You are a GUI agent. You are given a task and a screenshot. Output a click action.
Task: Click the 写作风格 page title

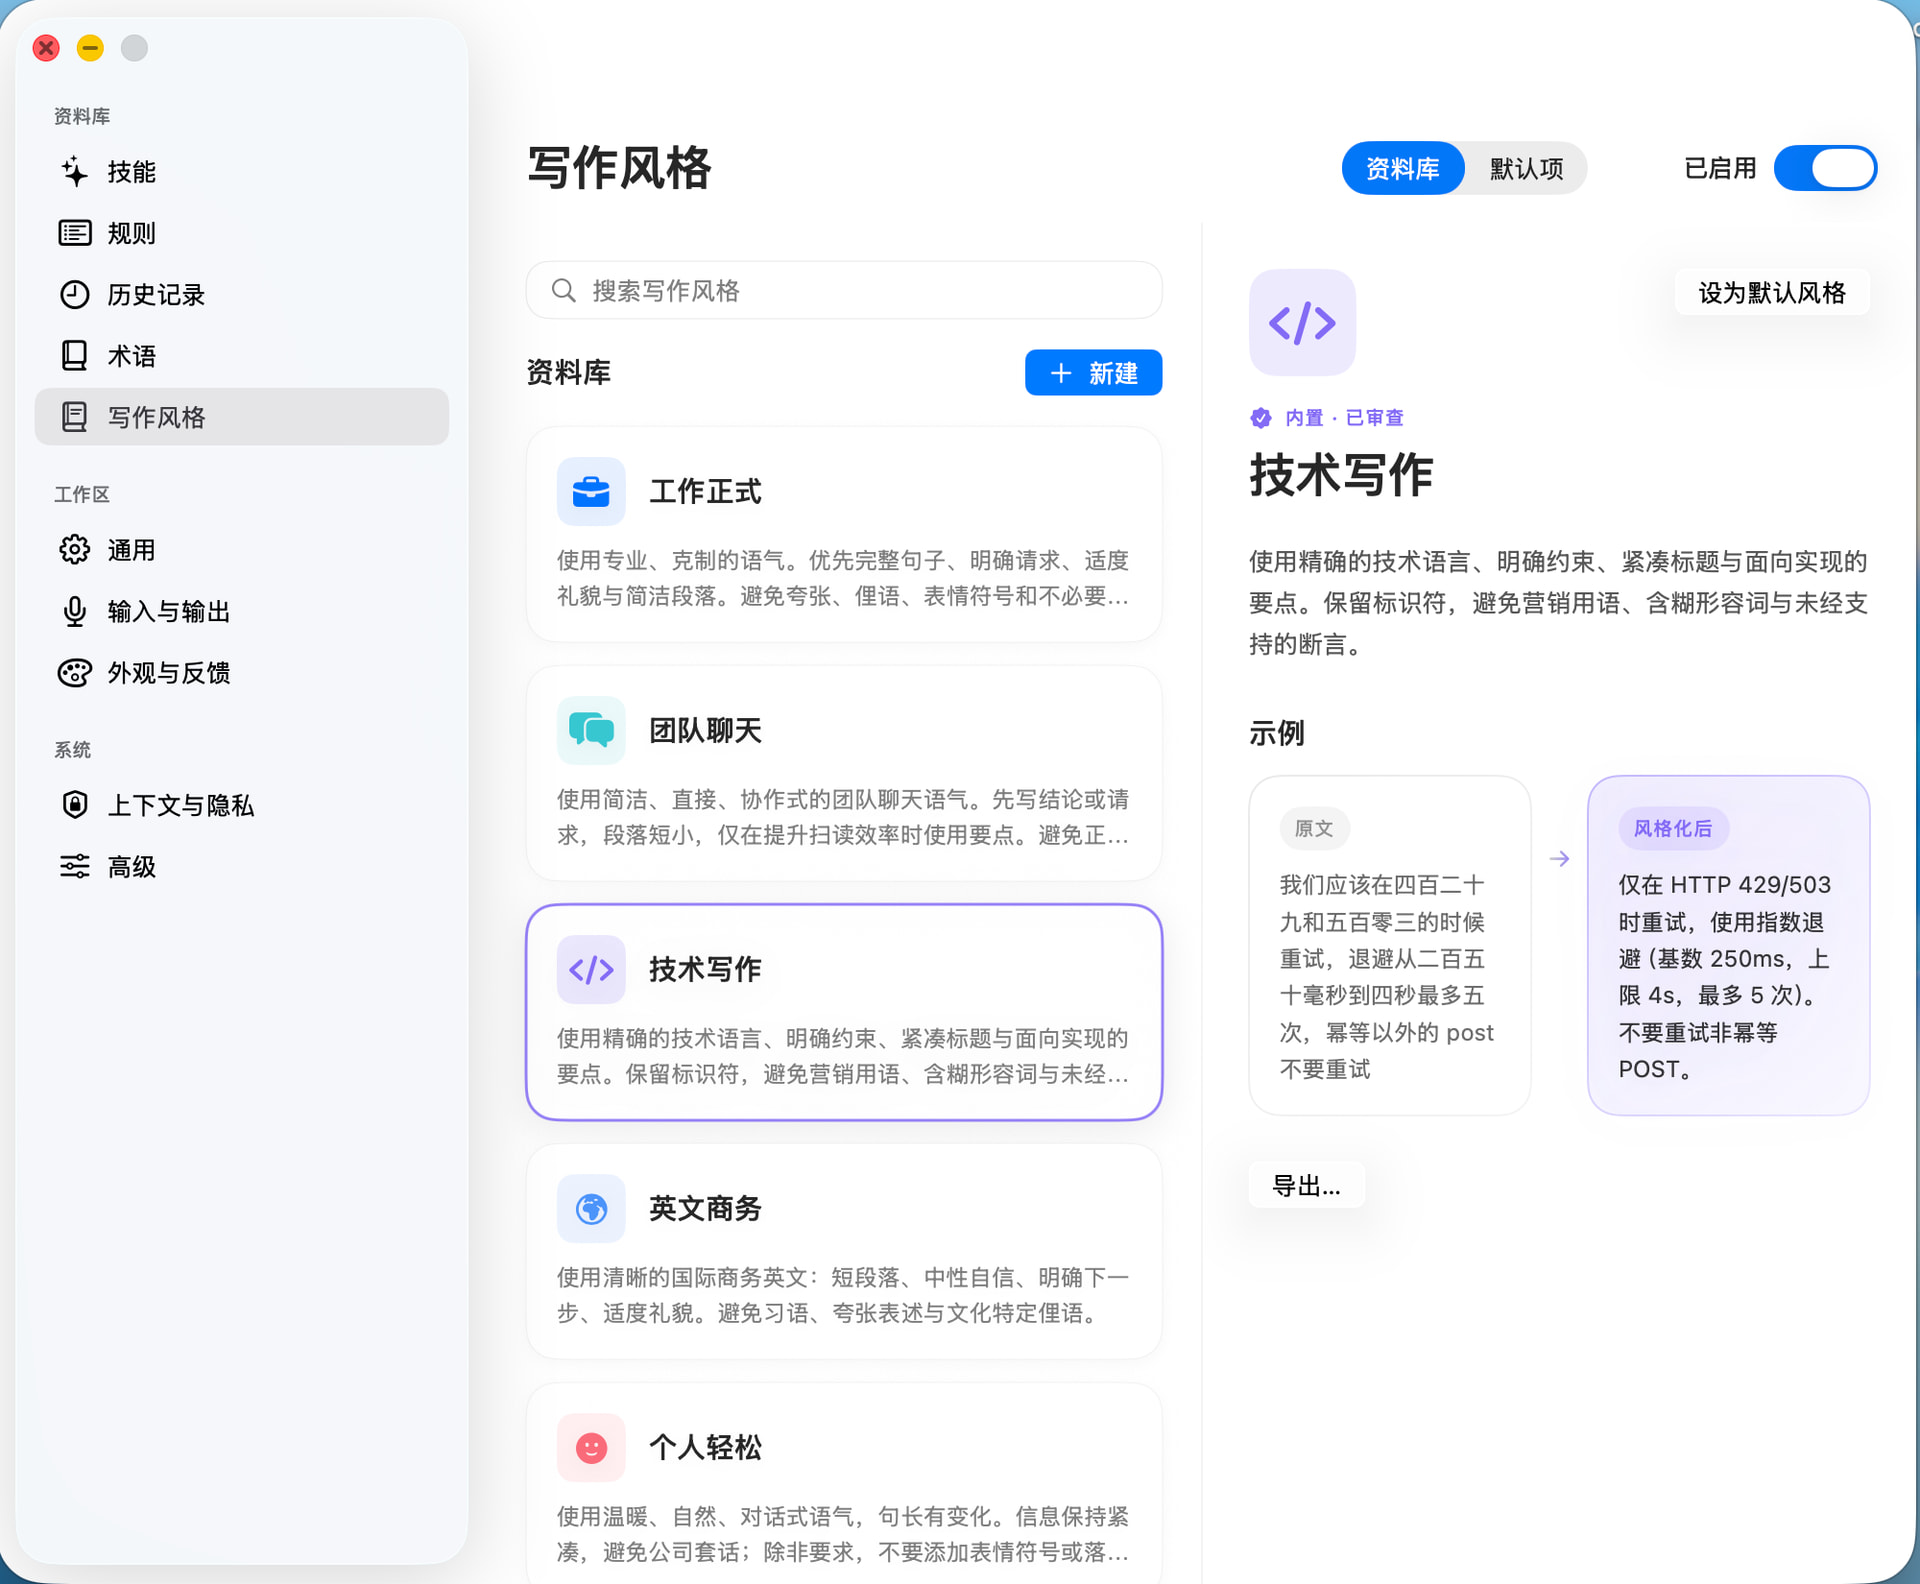click(x=619, y=167)
